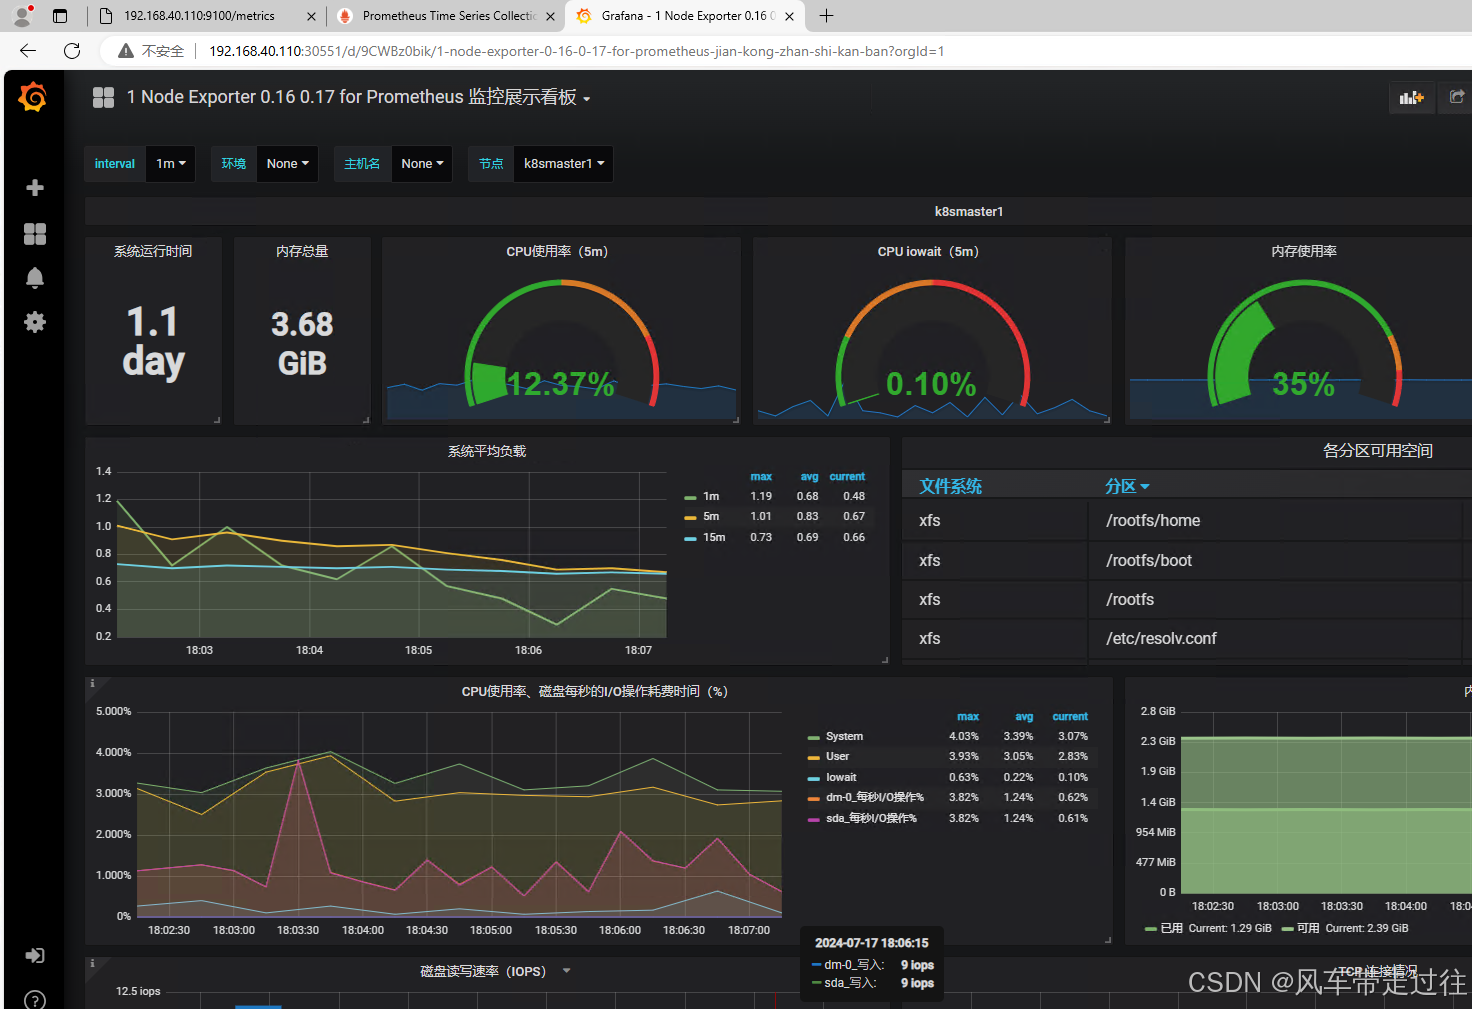The width and height of the screenshot is (1472, 1009).
Task: Click the not-secure warning icon
Action: (x=126, y=51)
